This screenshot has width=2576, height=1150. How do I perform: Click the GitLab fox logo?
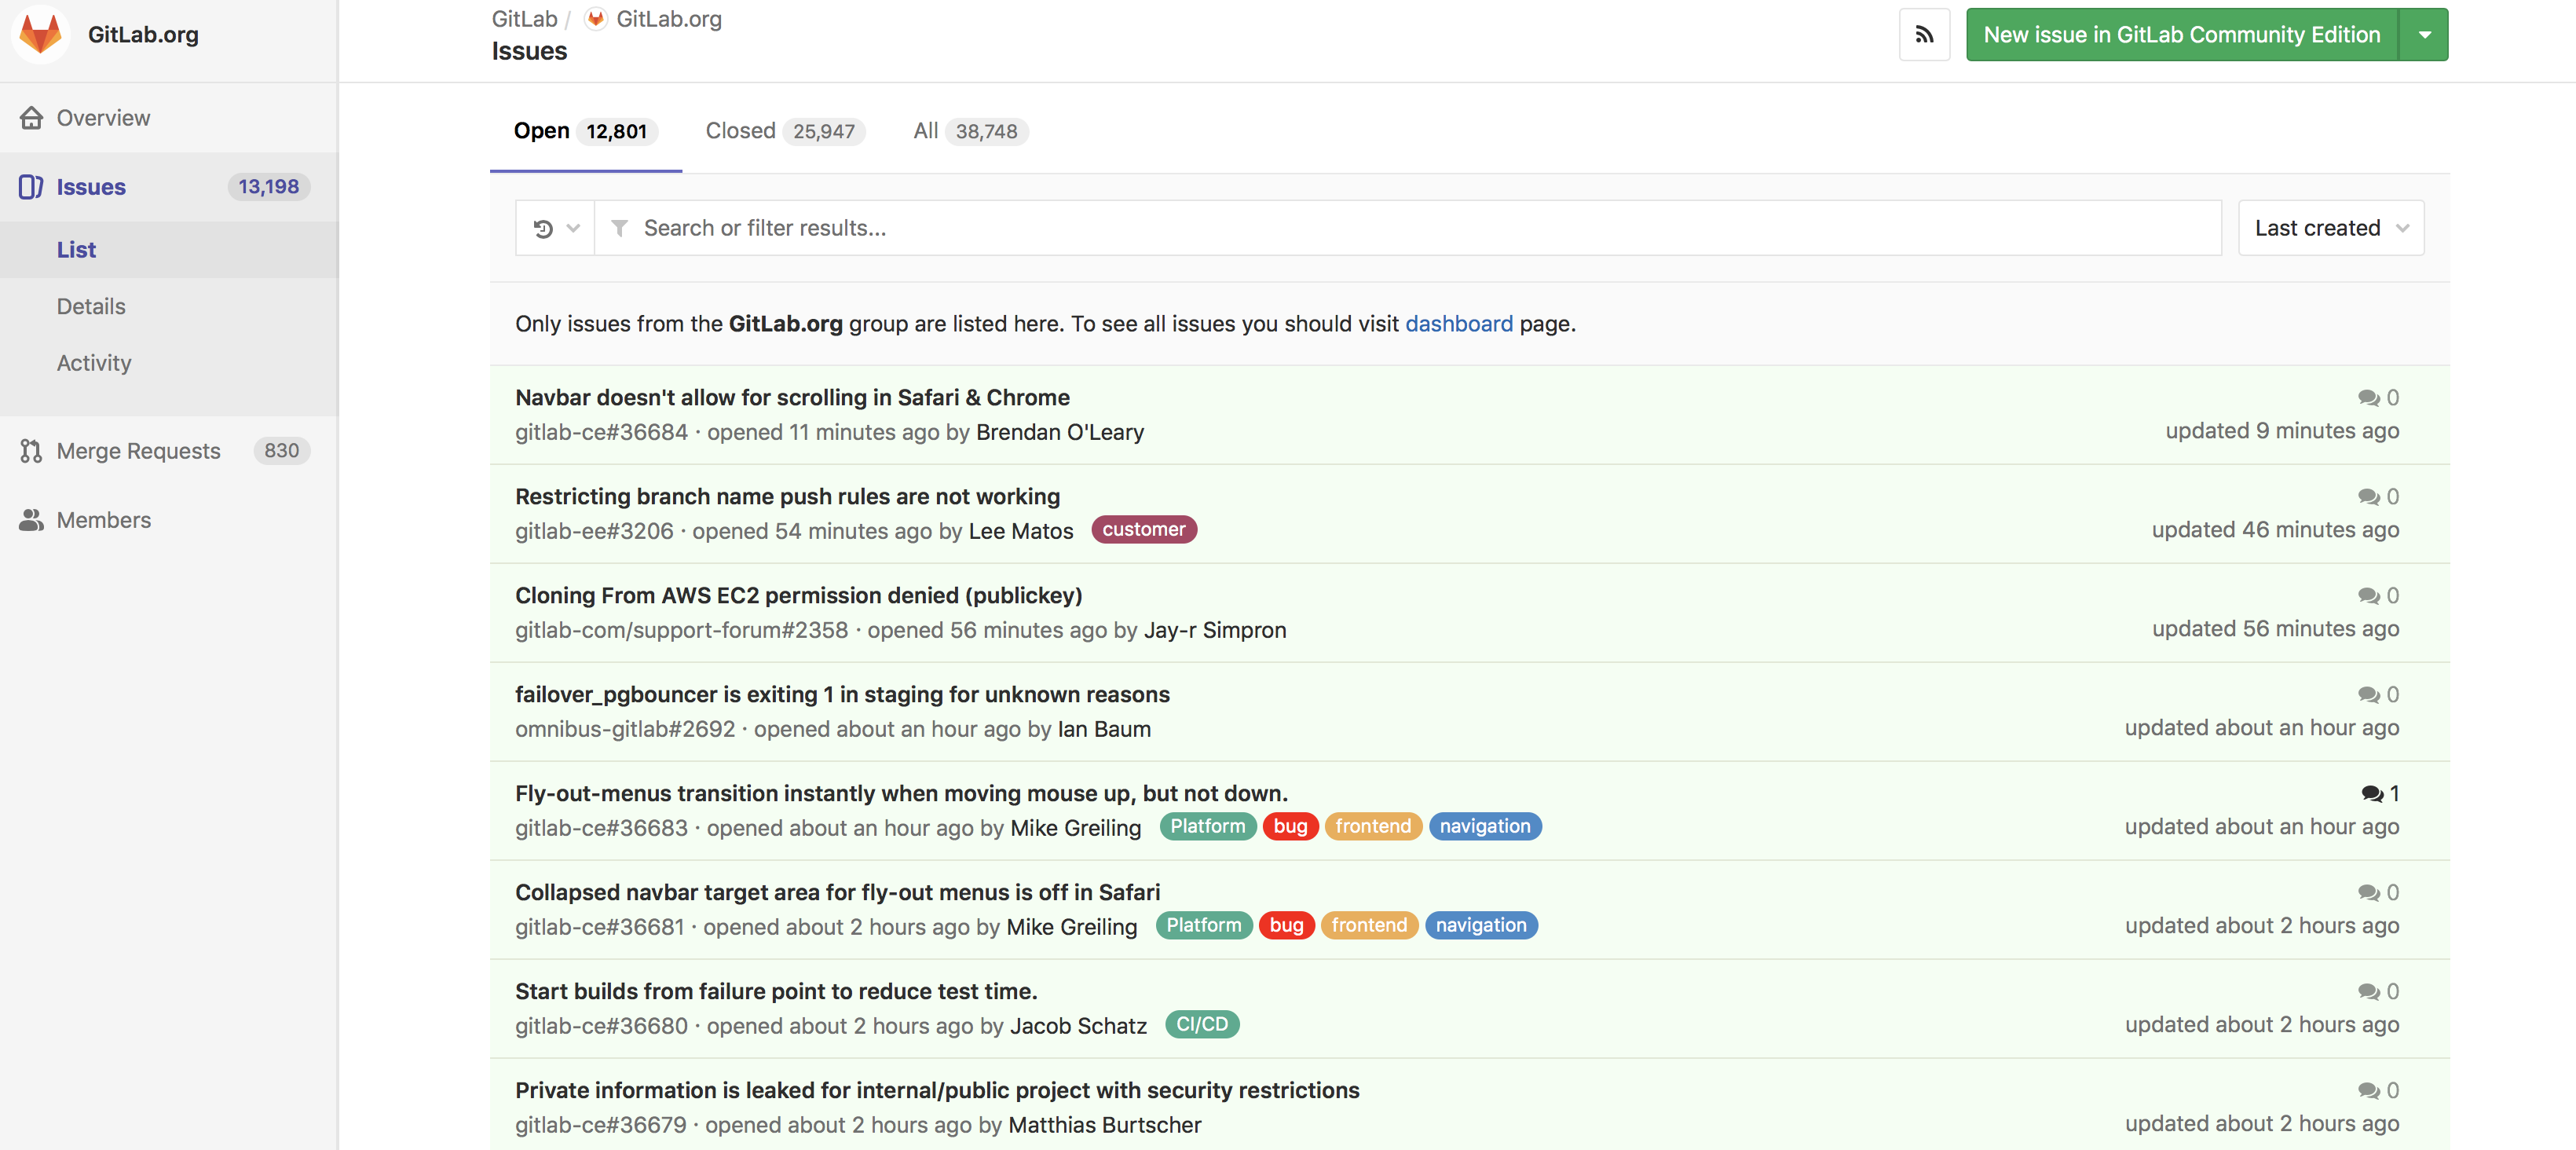click(39, 34)
